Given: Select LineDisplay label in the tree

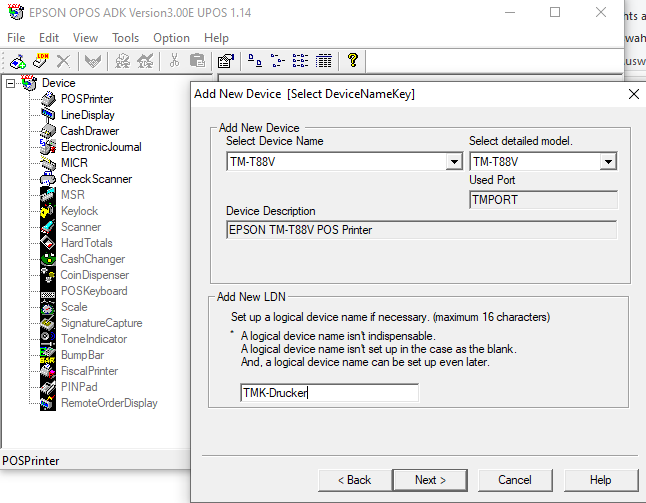Looking at the screenshot, I should (88, 115).
